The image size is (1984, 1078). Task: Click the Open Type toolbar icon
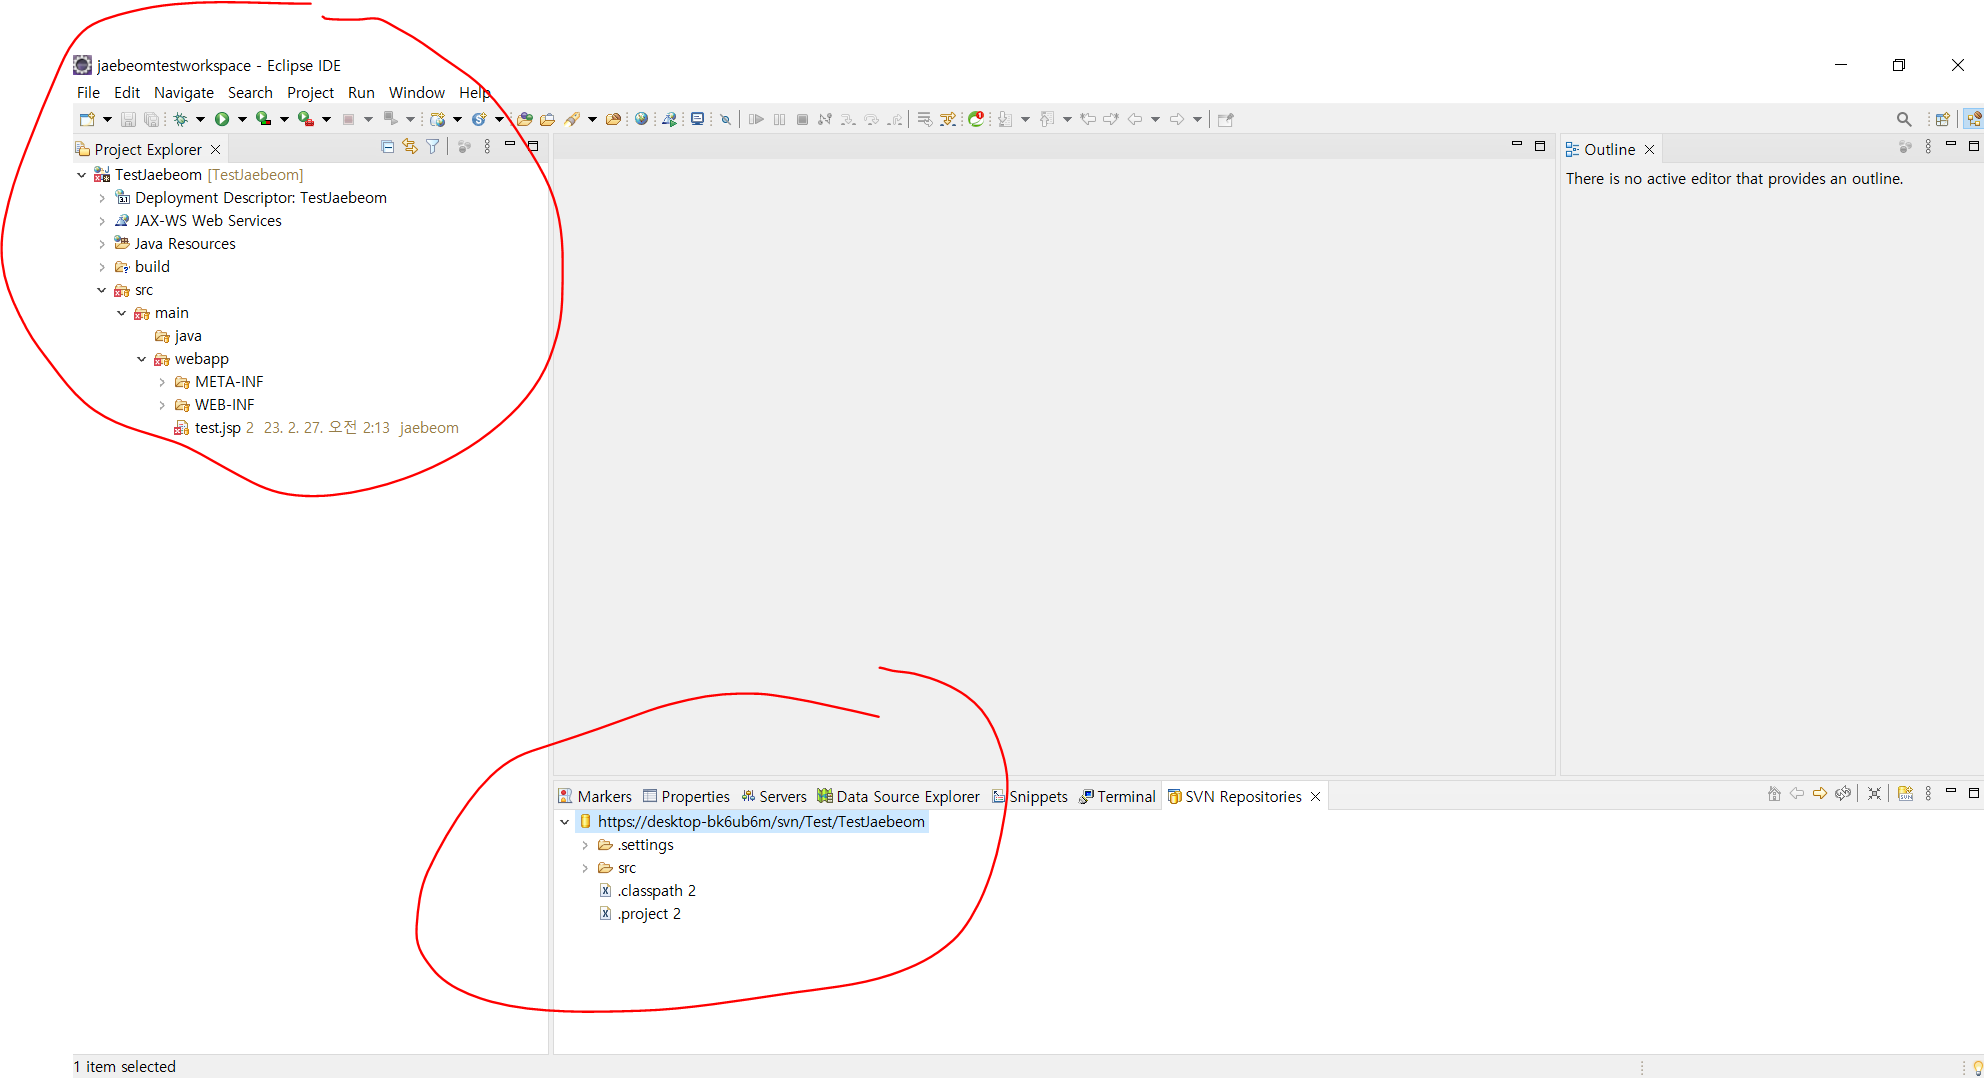click(x=524, y=120)
